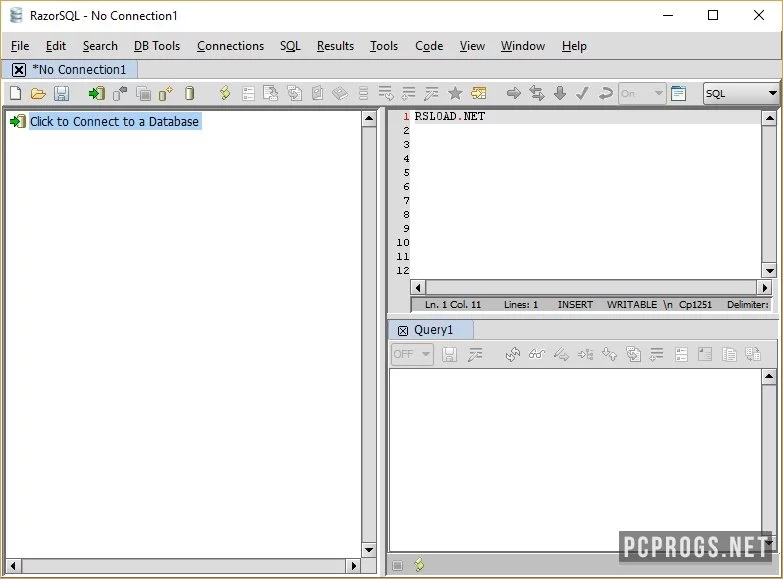The width and height of the screenshot is (783, 579).
Task: Click the curved arrow rollback icon
Action: pyautogui.click(x=605, y=93)
